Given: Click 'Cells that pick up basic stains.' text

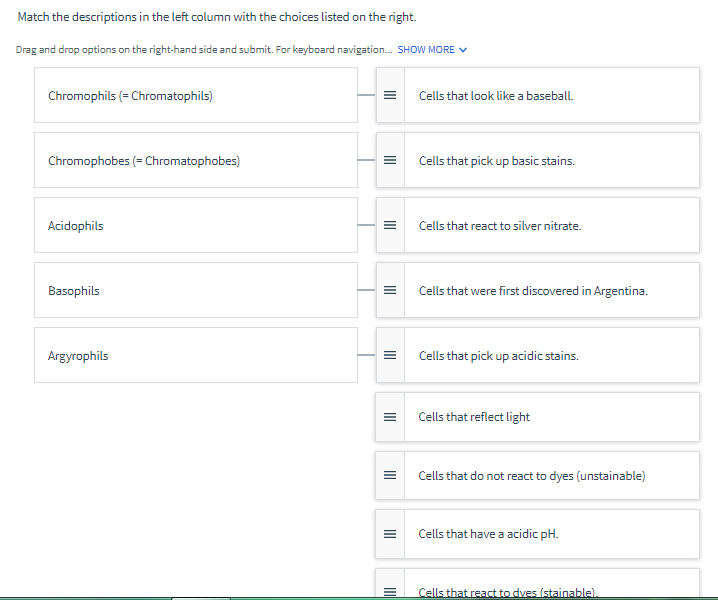Looking at the screenshot, I should click(497, 161).
